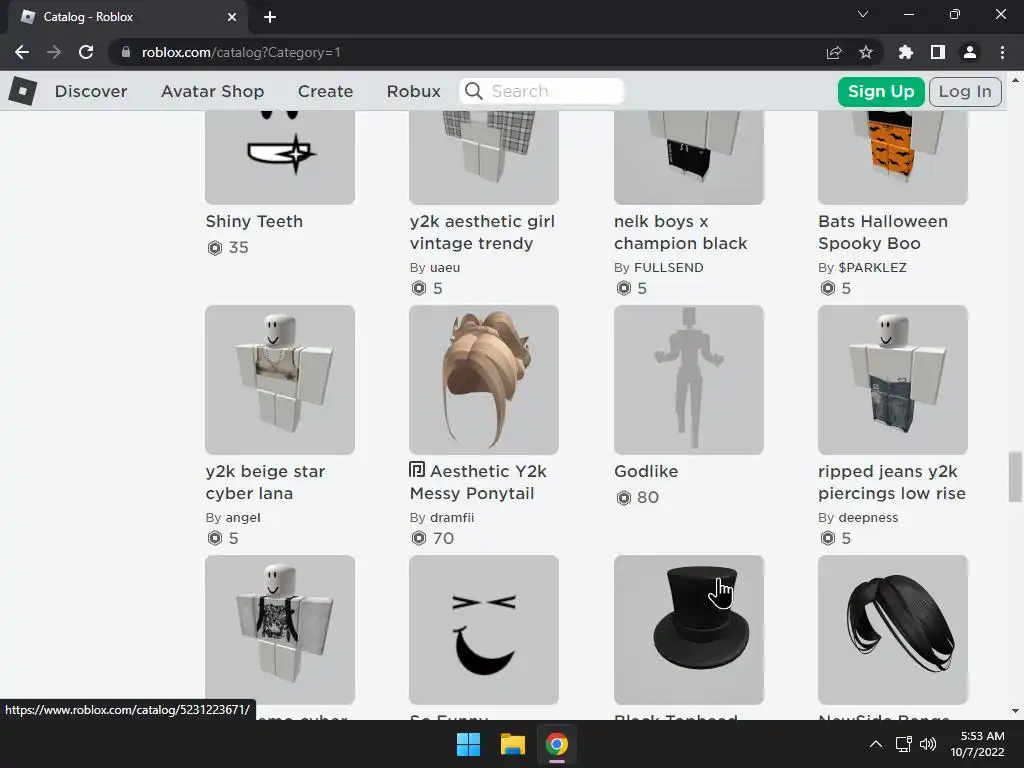Open y2k beige star cyber lana title

(x=265, y=483)
